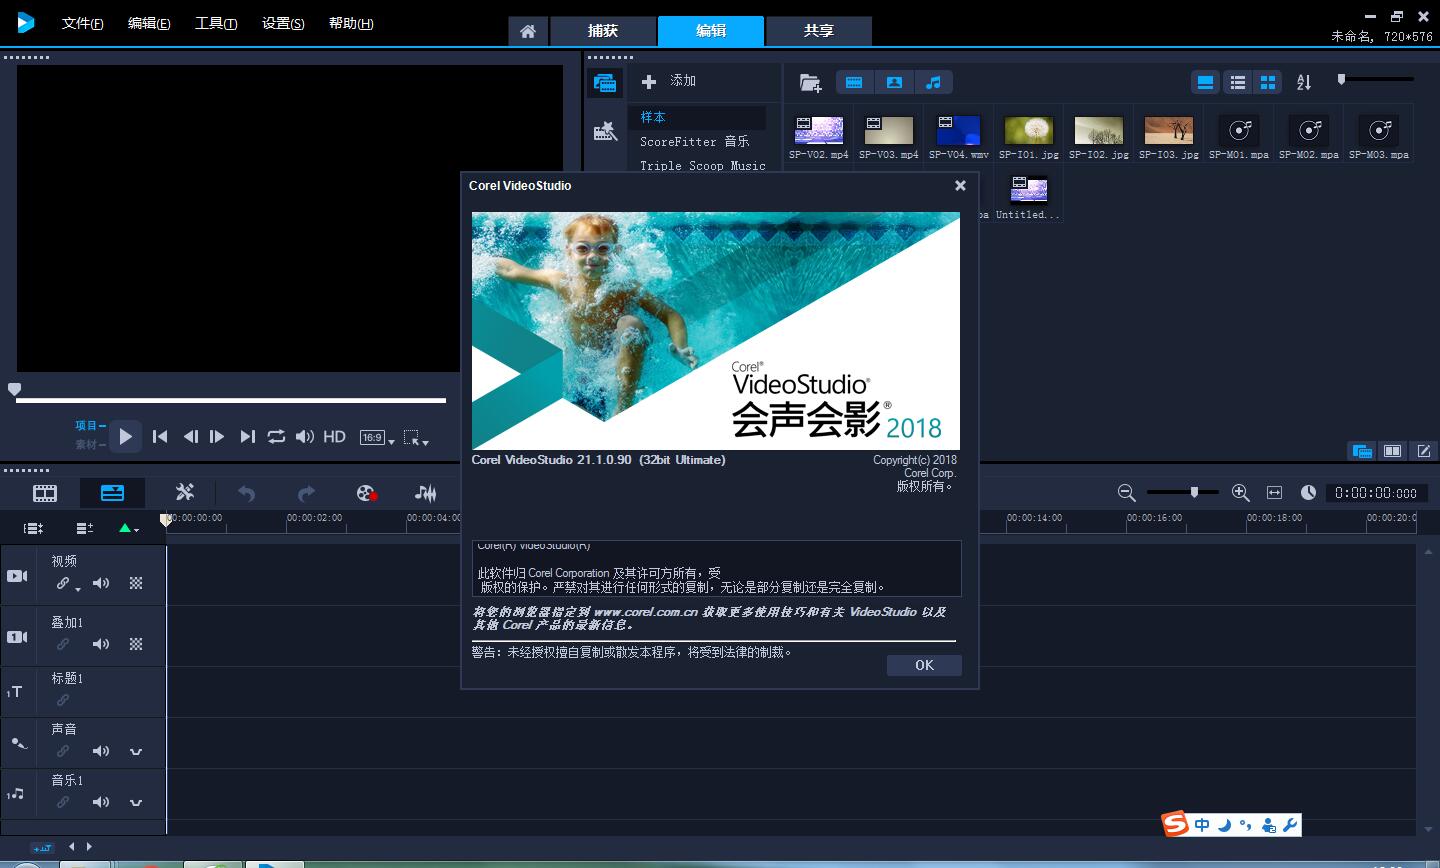The height and width of the screenshot is (868, 1440).
Task: Mute the 叠加1 overlay track speaker
Action: pos(101,644)
